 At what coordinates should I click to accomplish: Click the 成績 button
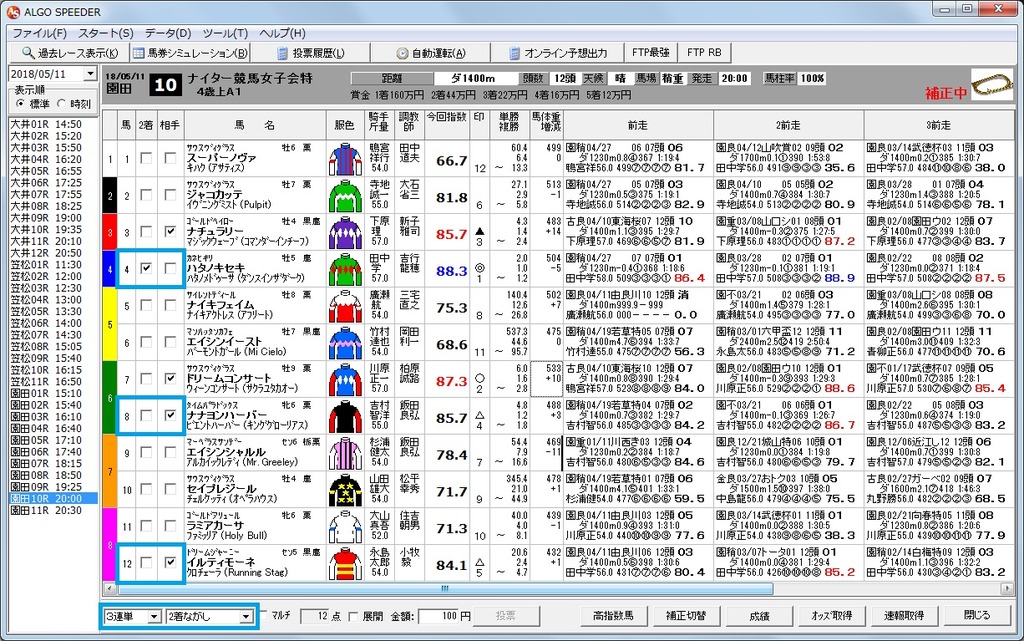tap(759, 616)
